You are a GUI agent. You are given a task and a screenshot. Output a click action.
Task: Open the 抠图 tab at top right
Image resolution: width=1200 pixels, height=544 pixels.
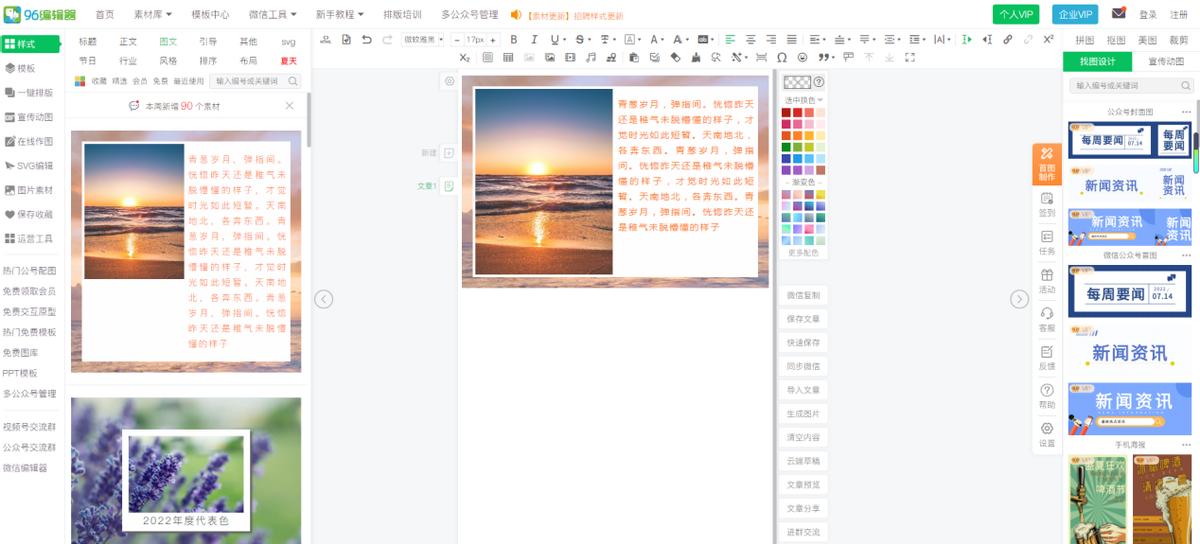(x=1116, y=40)
